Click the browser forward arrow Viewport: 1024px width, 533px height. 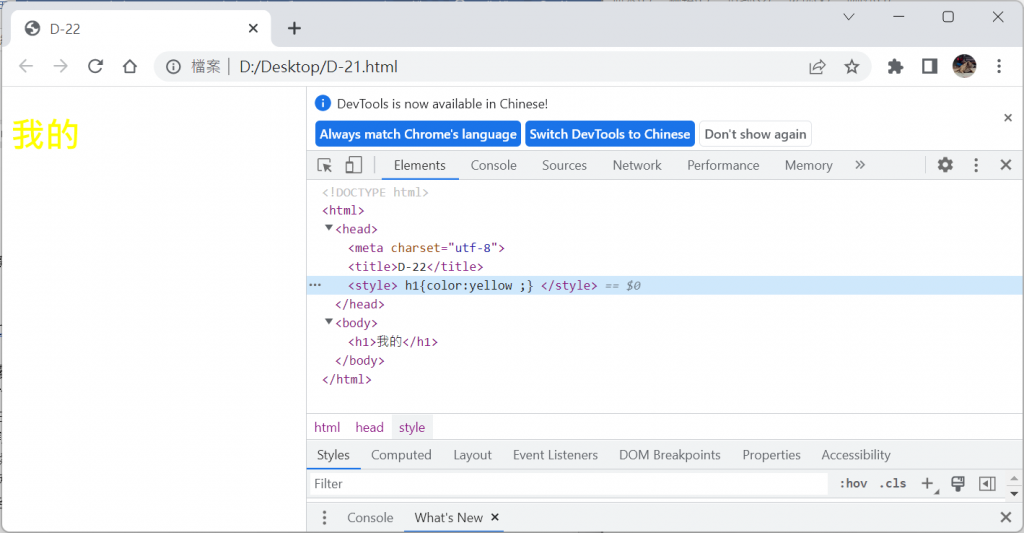[x=61, y=66]
